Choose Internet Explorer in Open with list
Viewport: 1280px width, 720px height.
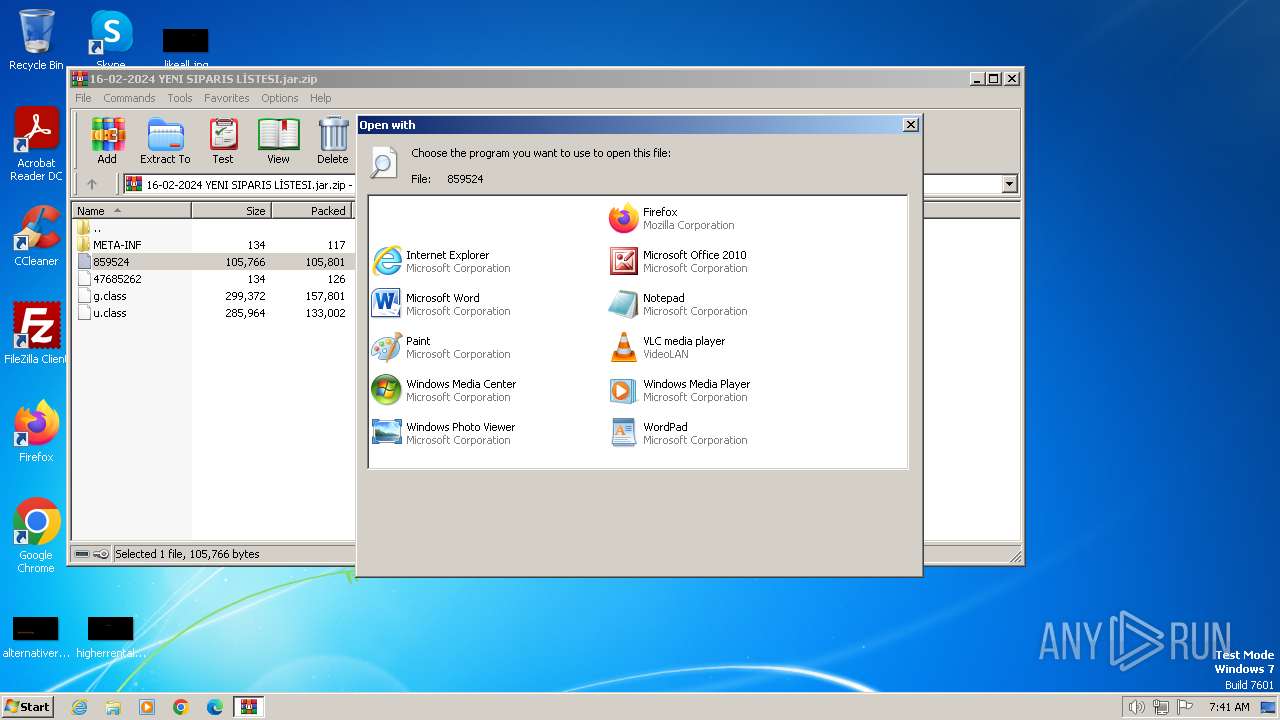(x=441, y=261)
